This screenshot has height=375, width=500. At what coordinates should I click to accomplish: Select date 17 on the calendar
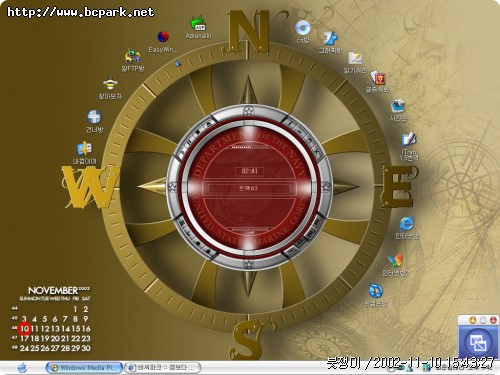24,338
